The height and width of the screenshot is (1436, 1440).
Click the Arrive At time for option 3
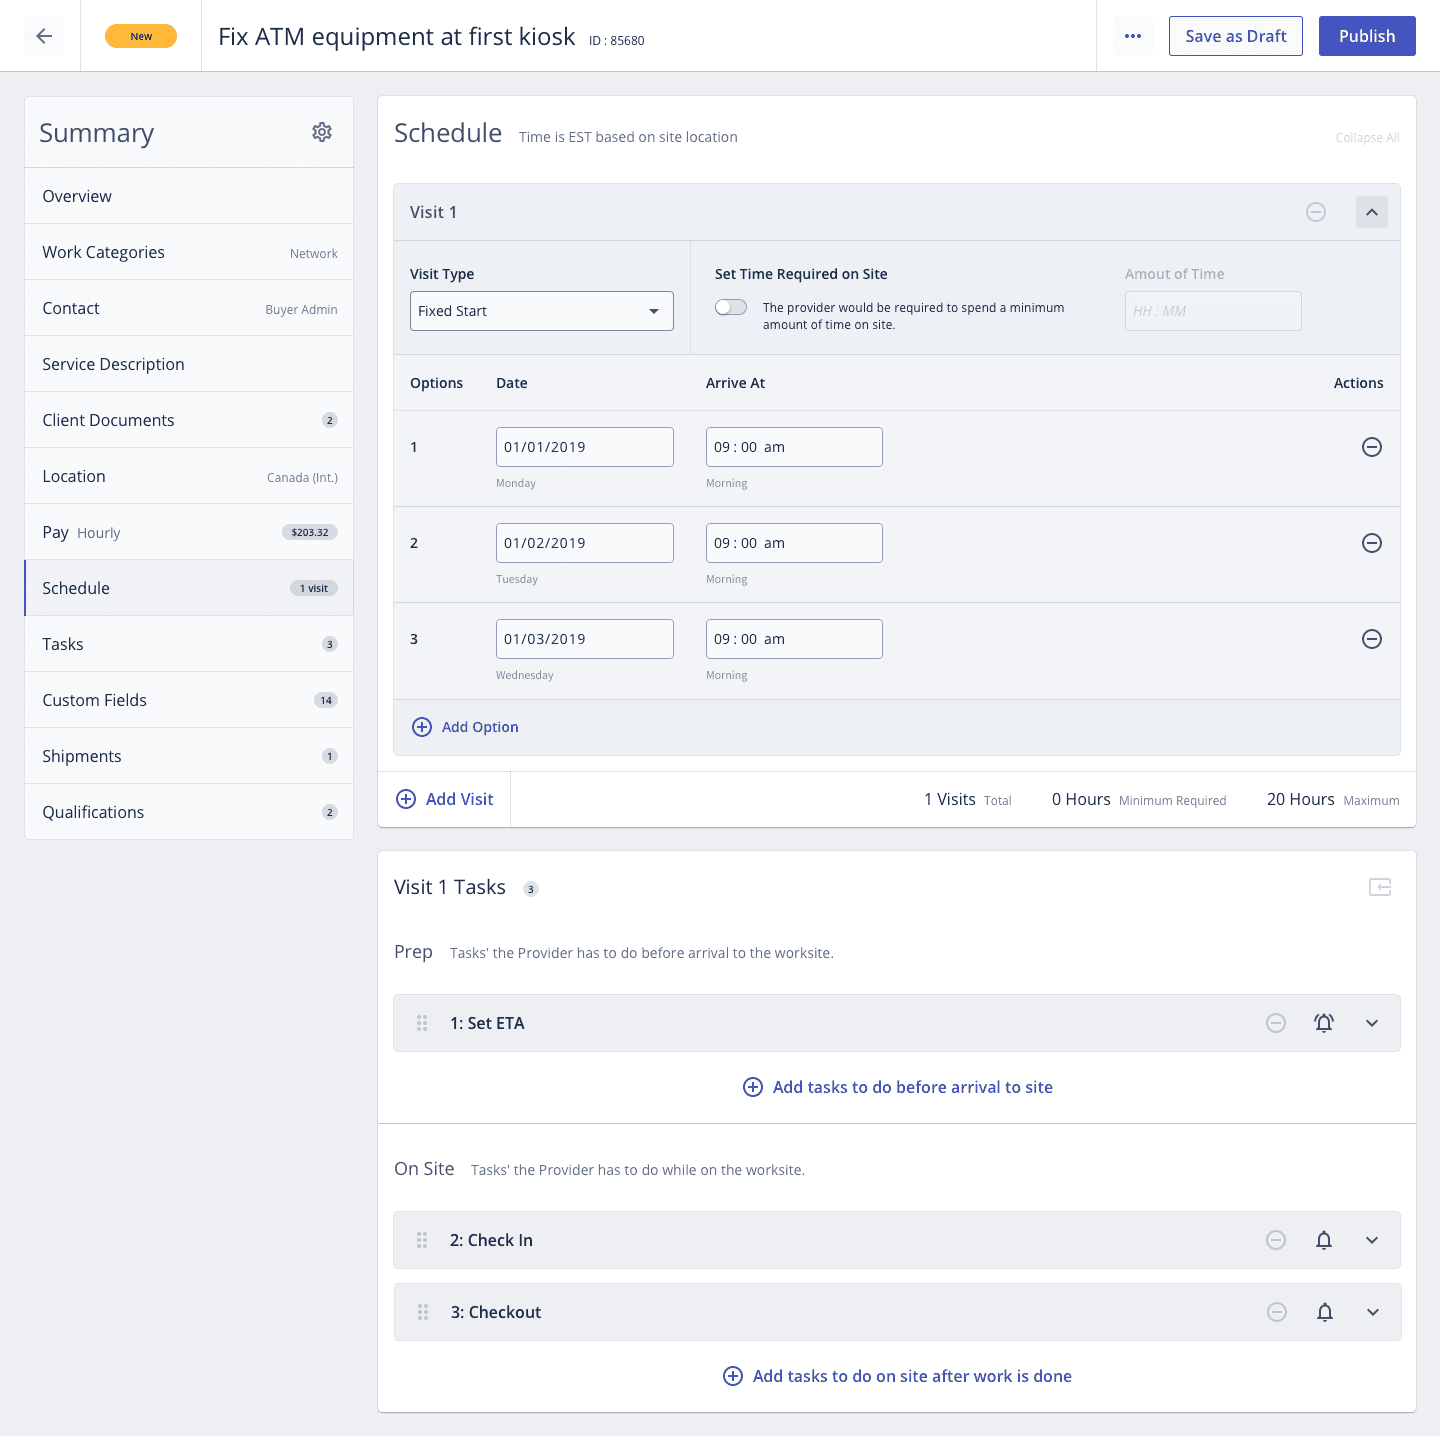click(794, 639)
